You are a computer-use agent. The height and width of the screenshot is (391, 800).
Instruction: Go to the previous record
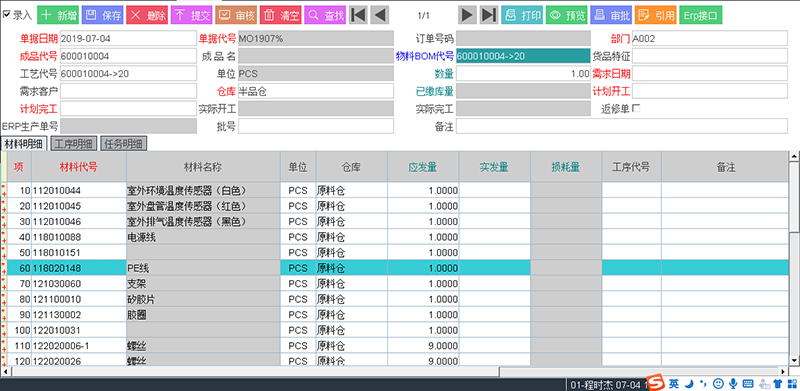379,15
